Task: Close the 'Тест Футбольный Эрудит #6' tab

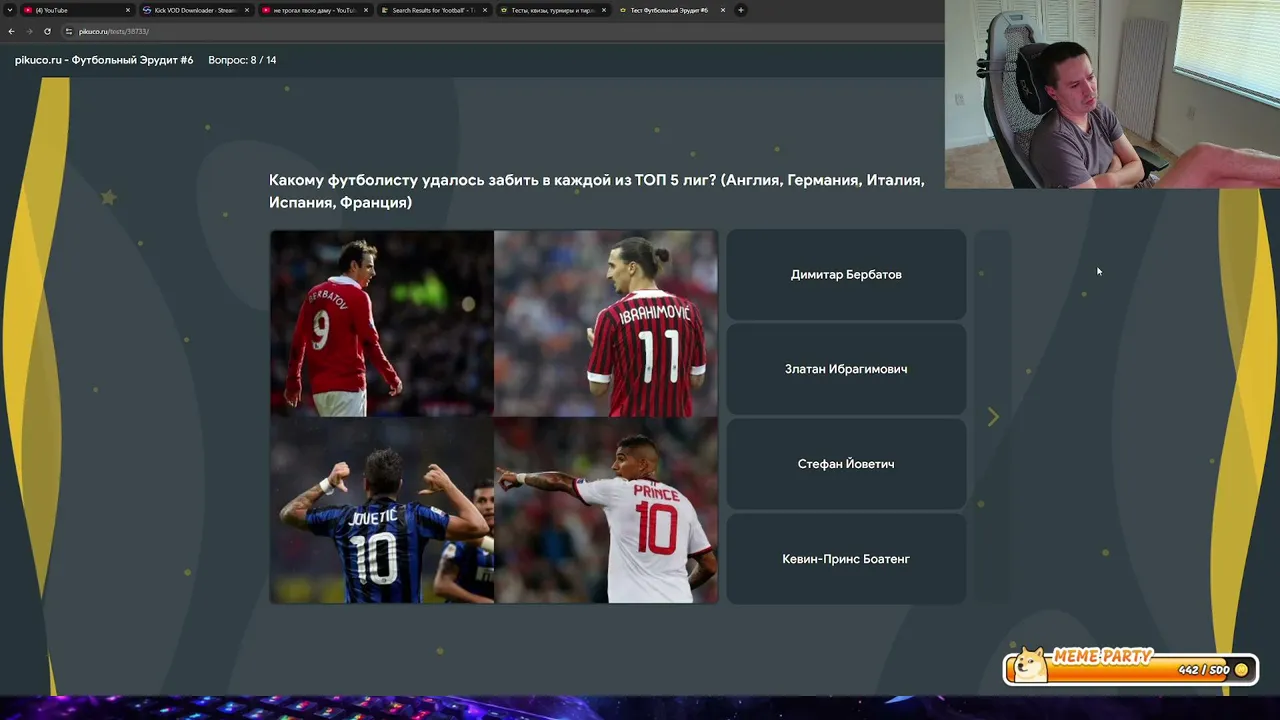Action: [x=723, y=10]
